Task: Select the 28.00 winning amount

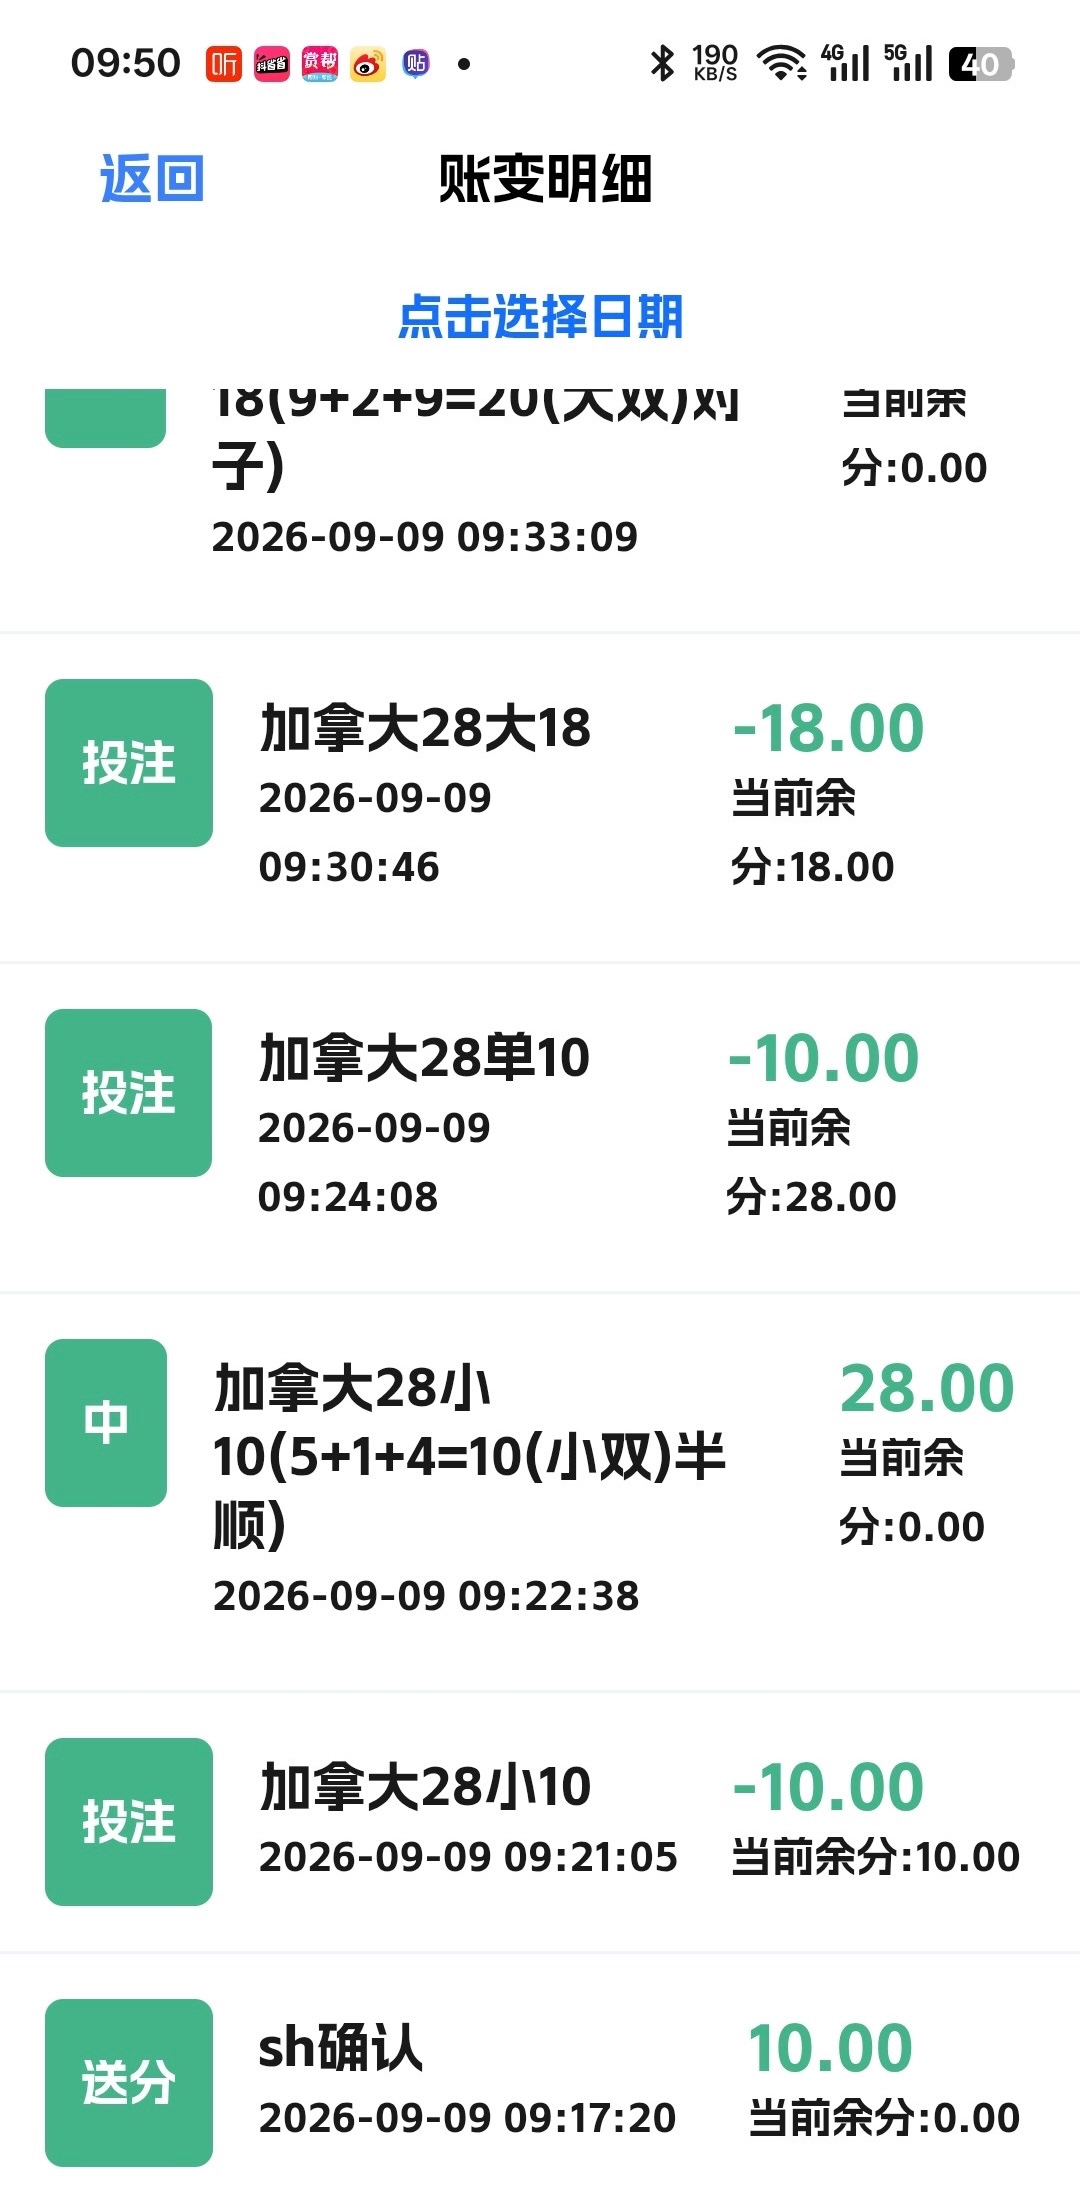Action: 927,1388
